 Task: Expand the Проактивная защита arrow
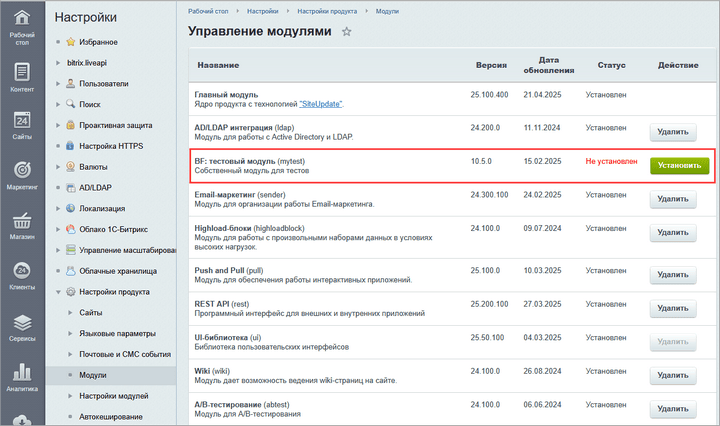(x=58, y=125)
